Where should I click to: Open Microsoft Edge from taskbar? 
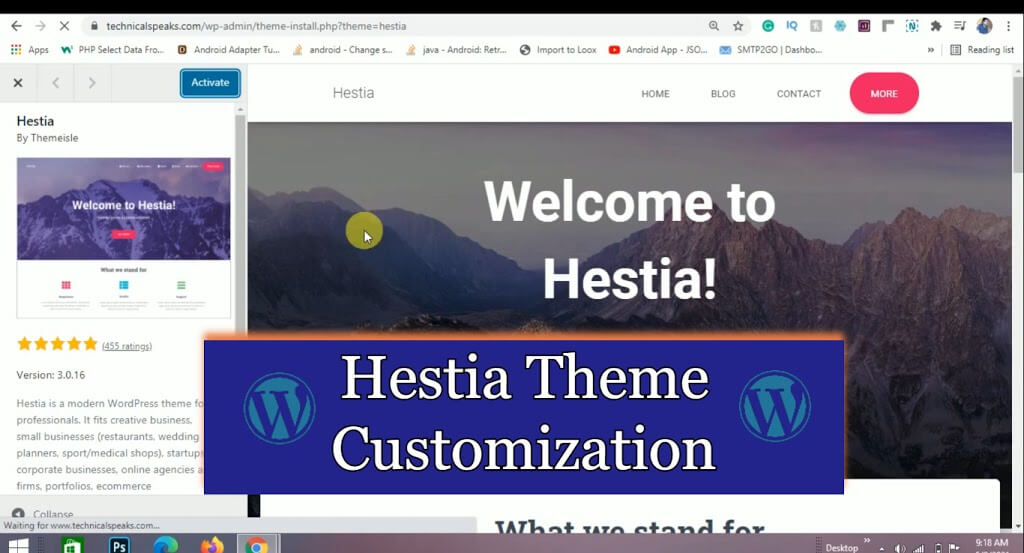[x=165, y=545]
